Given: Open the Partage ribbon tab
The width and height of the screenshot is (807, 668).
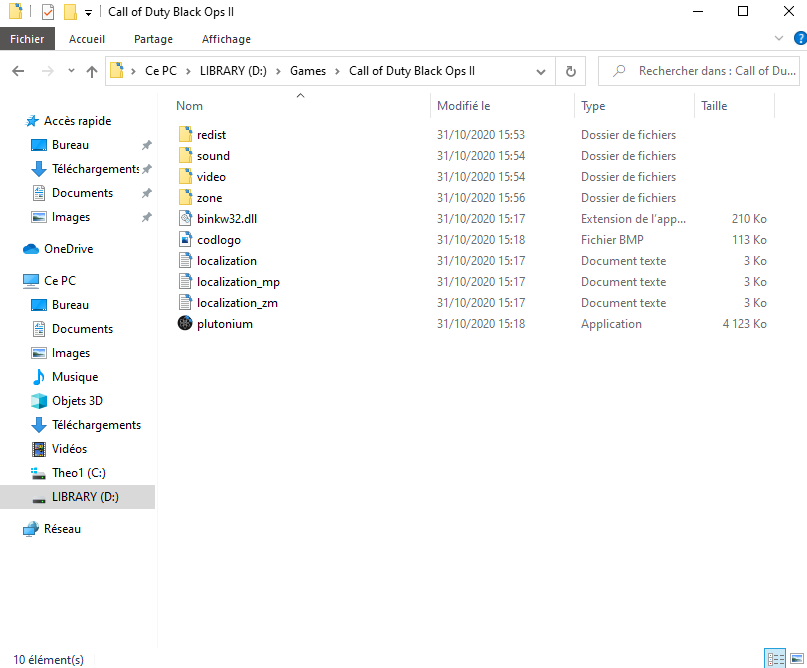Looking at the screenshot, I should pos(153,39).
